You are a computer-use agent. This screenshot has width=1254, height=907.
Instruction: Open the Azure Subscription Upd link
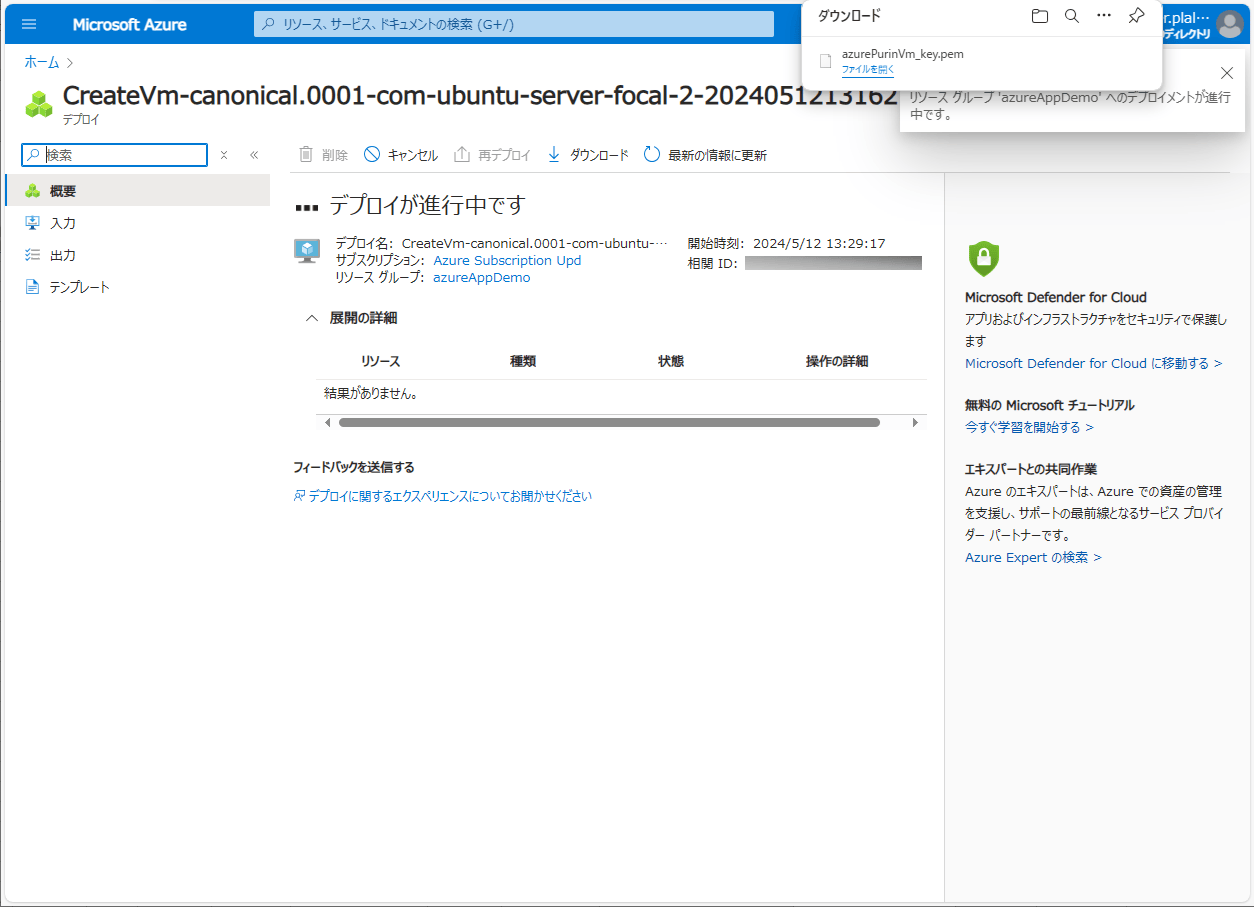pos(507,260)
